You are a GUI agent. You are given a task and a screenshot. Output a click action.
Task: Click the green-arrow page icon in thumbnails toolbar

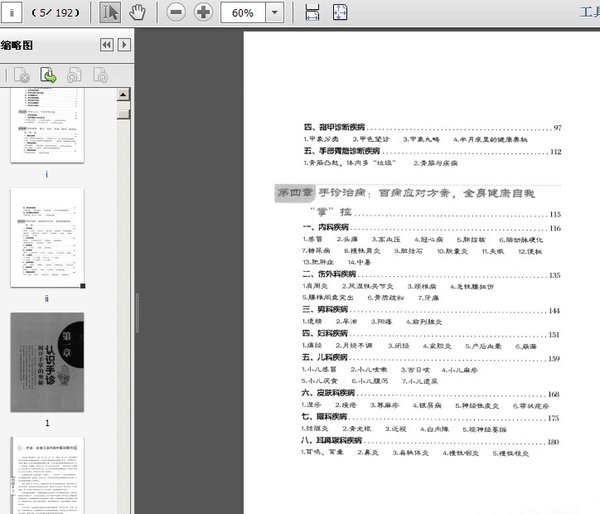click(x=47, y=75)
